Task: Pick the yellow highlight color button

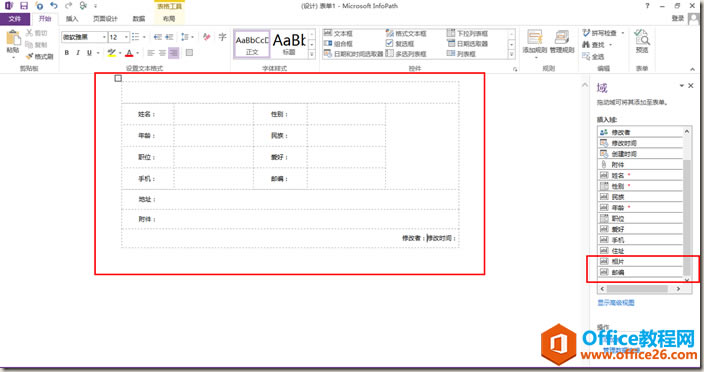Action: coord(112,53)
